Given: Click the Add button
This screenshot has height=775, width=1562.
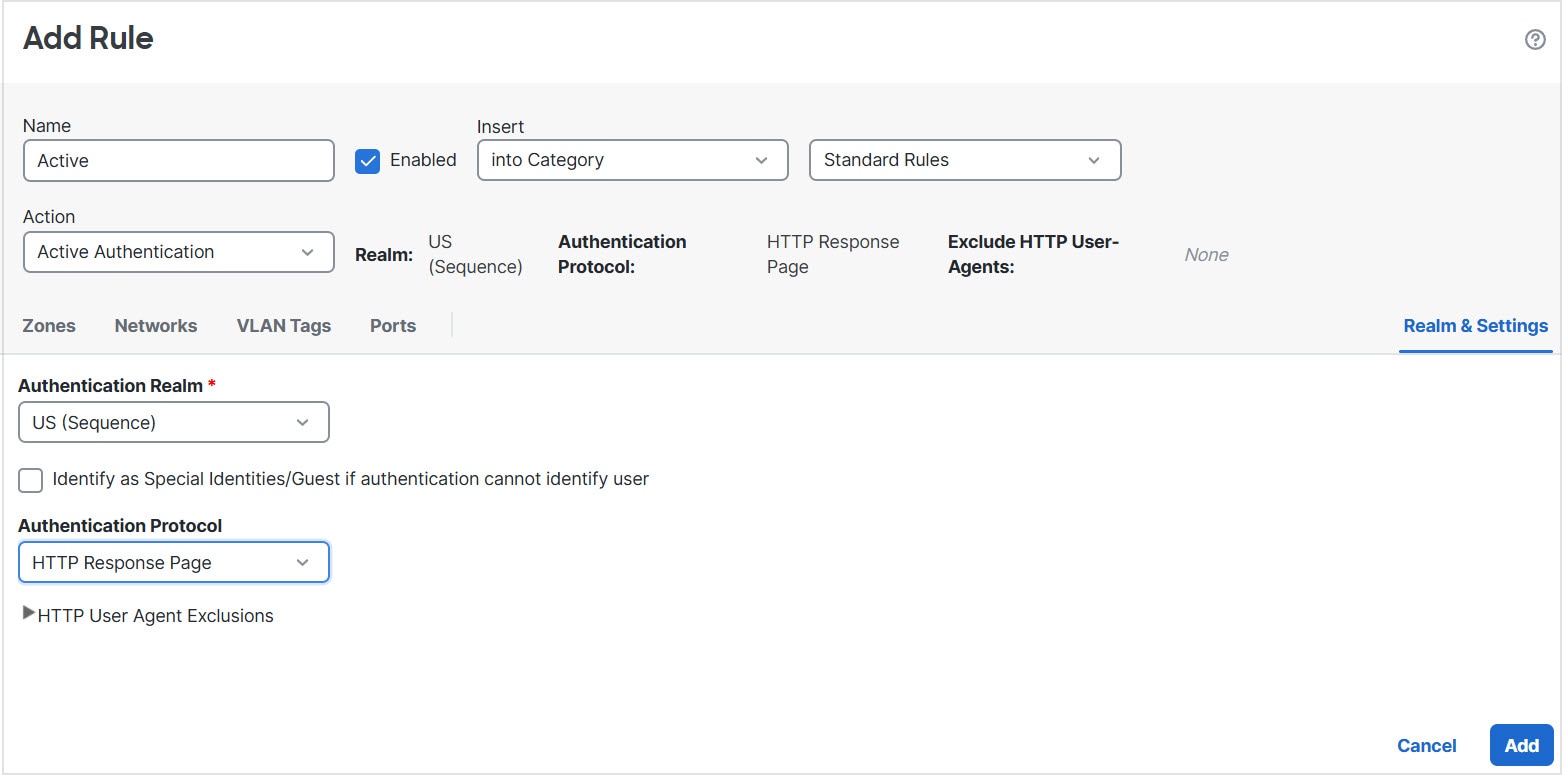Looking at the screenshot, I should 1521,746.
